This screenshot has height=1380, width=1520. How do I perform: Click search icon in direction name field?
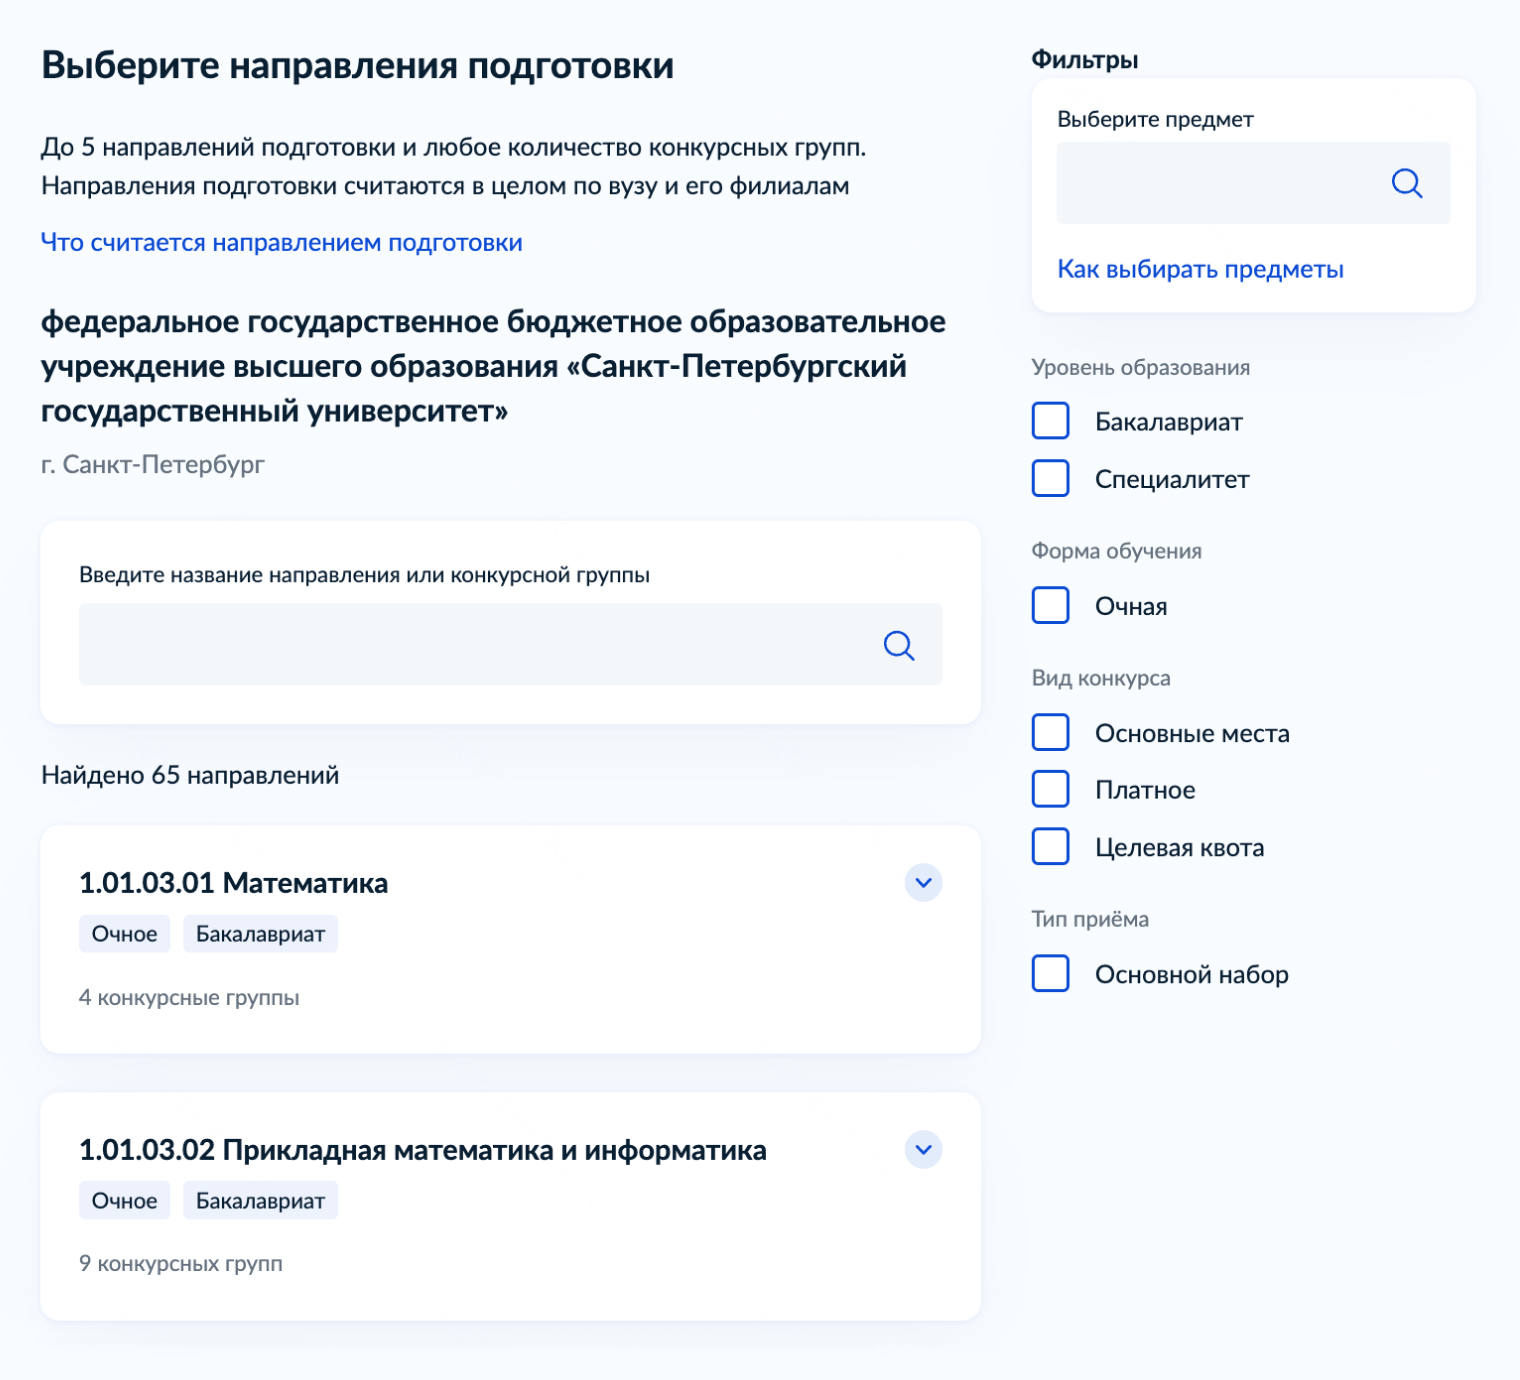(899, 645)
